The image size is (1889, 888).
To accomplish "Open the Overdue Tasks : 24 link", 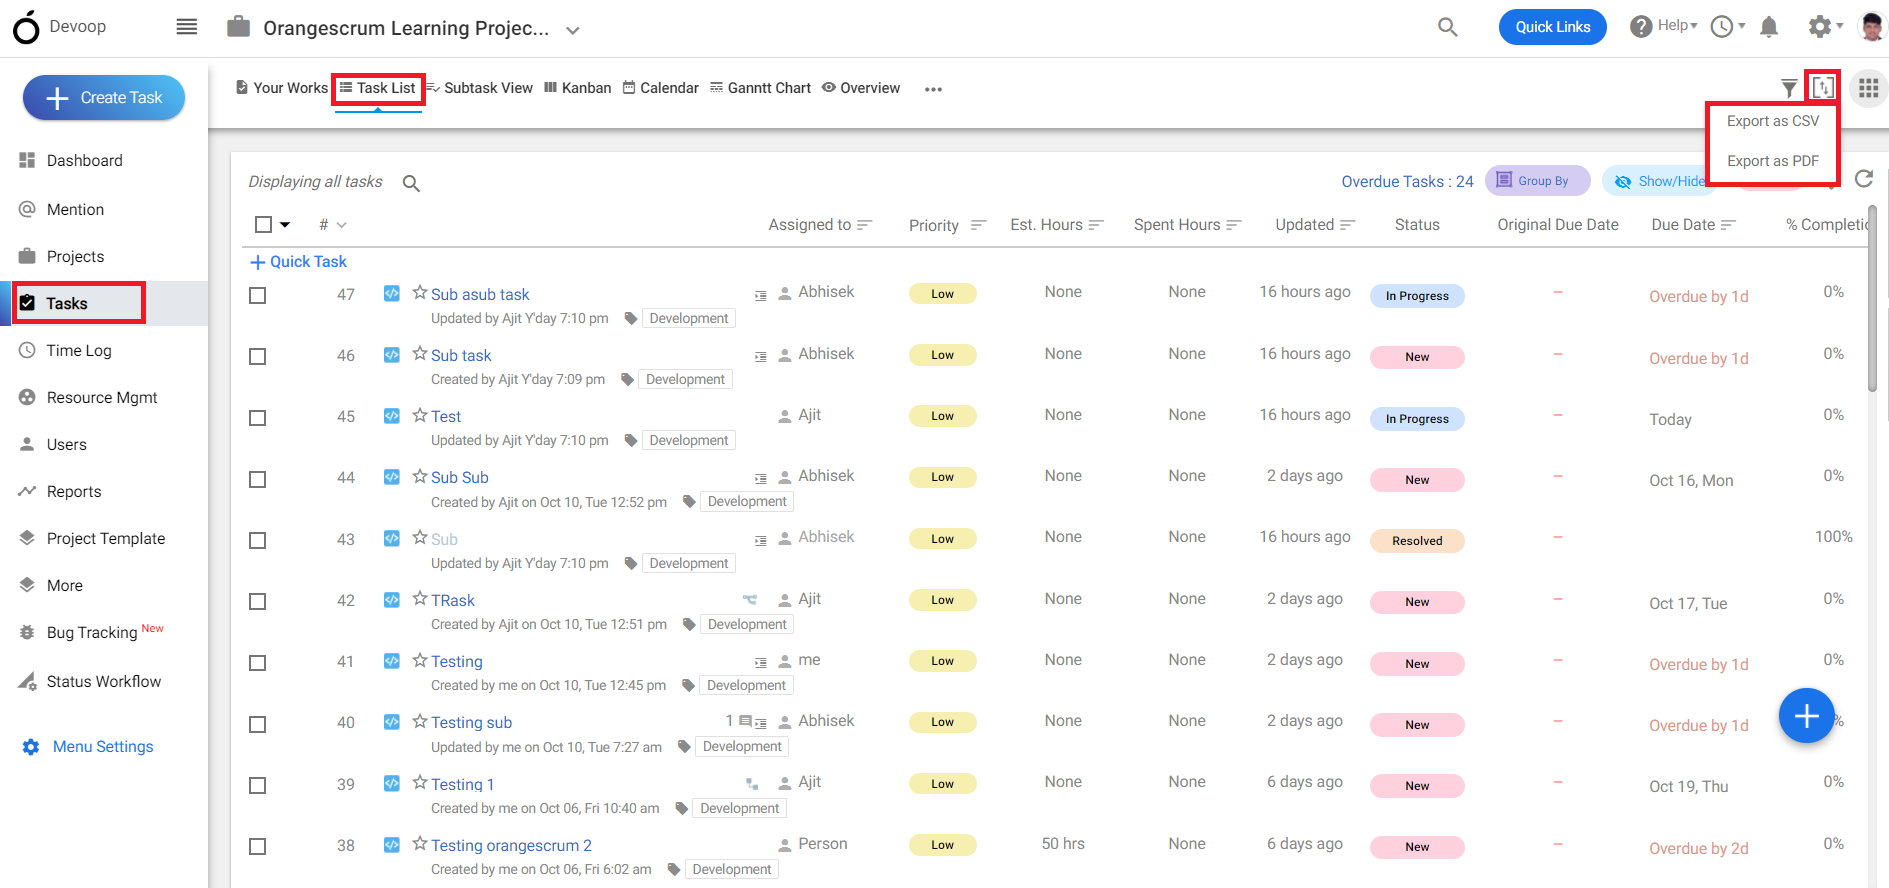I will 1407,181.
